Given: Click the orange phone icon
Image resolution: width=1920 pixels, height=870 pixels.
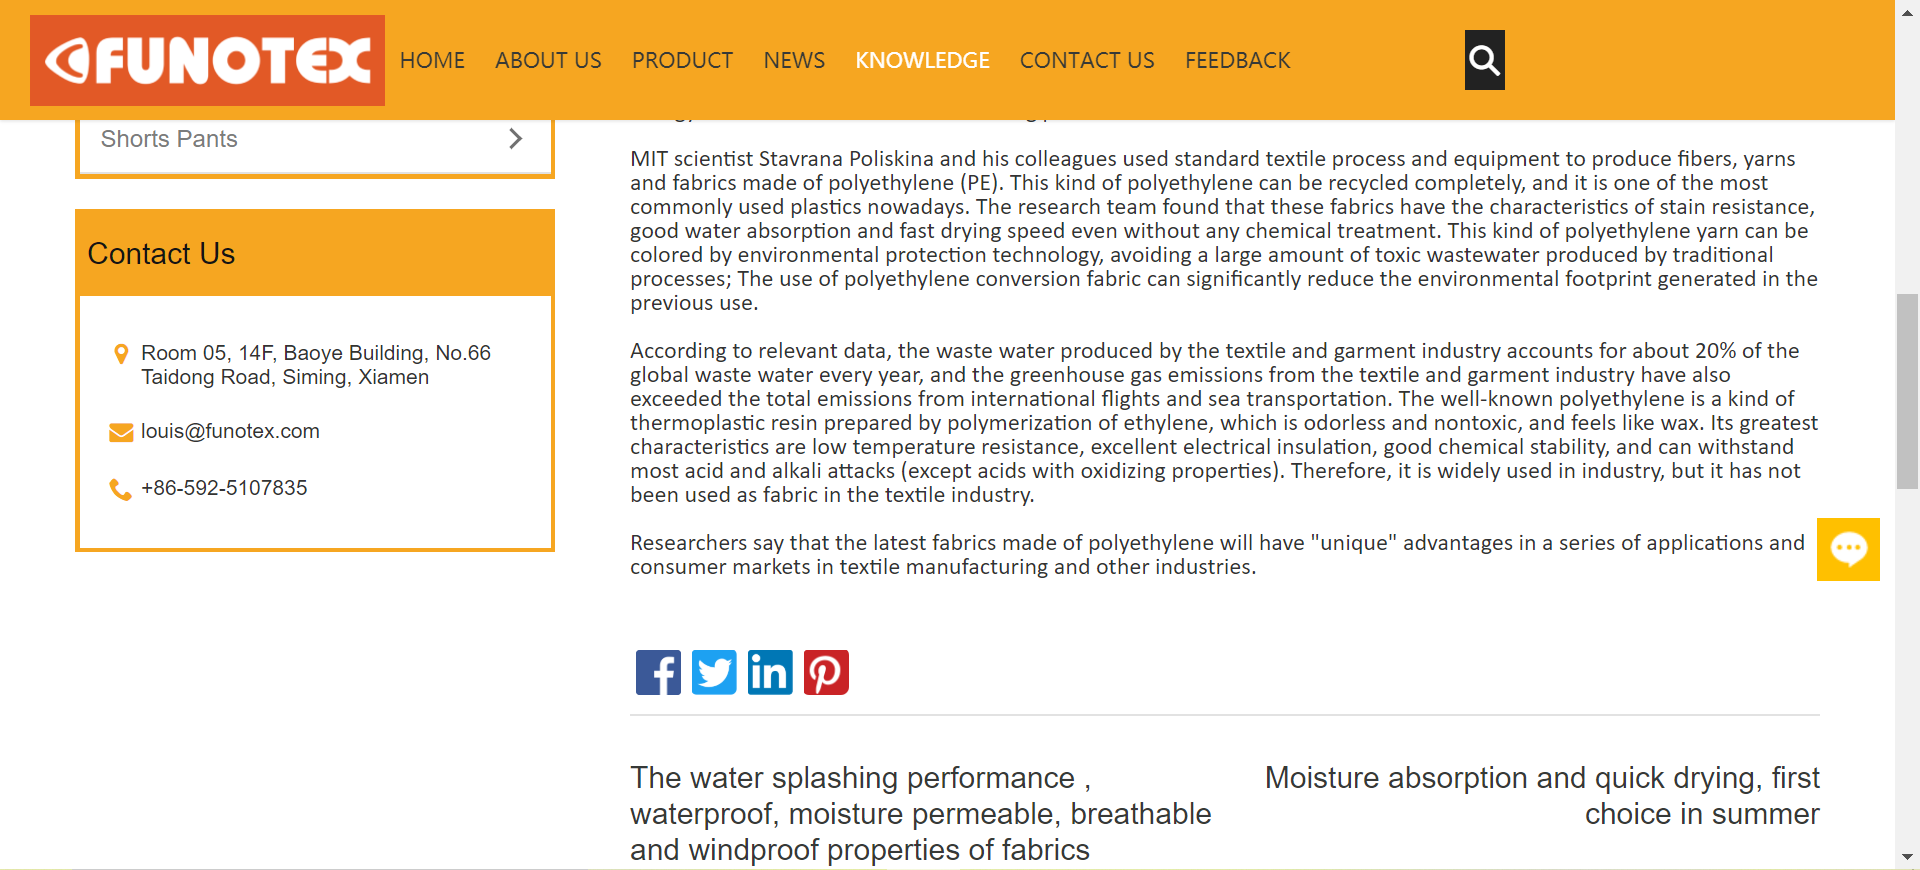Looking at the screenshot, I should click(120, 489).
